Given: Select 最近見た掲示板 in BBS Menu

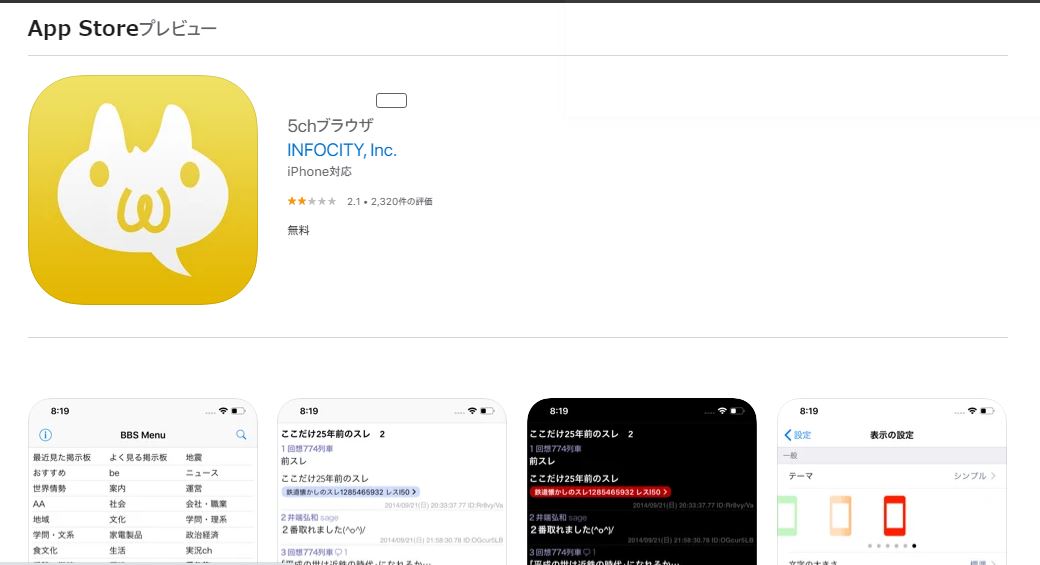Looking at the screenshot, I should click(62, 458).
